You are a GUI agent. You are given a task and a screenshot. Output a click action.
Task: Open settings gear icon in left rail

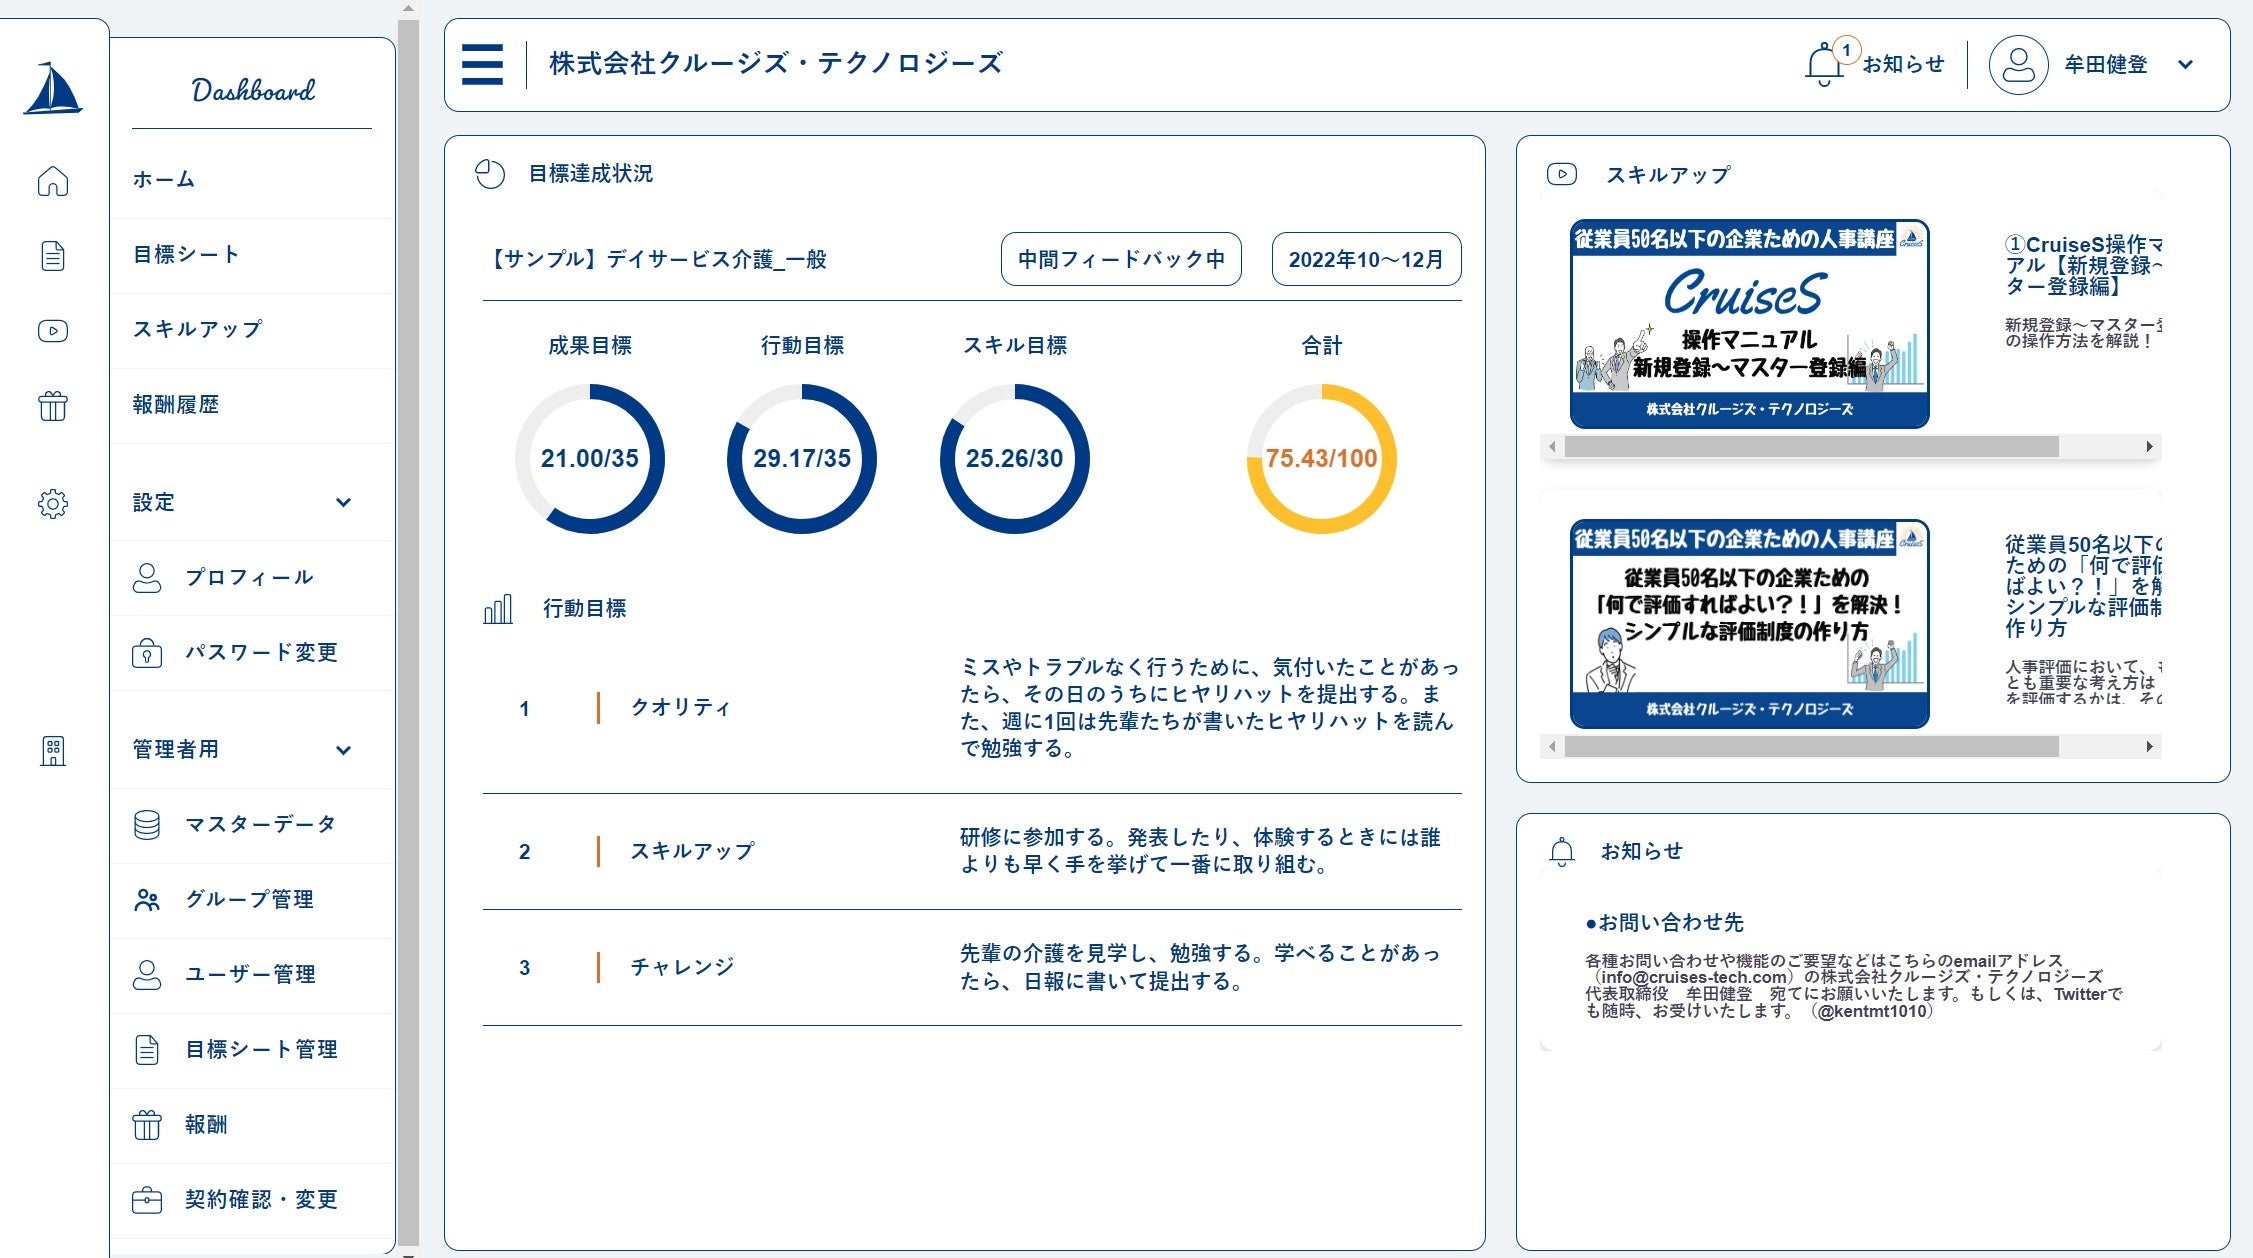[53, 503]
